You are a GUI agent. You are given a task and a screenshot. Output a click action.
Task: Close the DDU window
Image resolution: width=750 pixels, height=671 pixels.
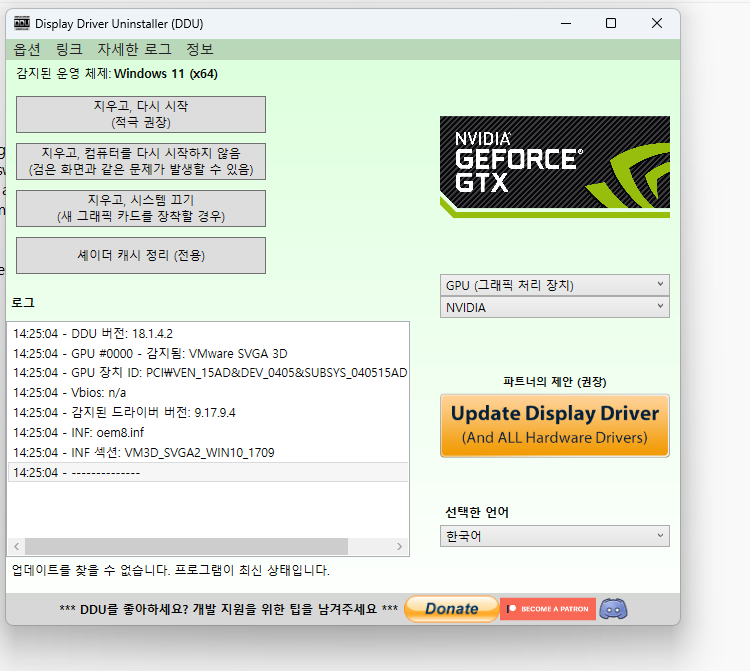(657, 23)
